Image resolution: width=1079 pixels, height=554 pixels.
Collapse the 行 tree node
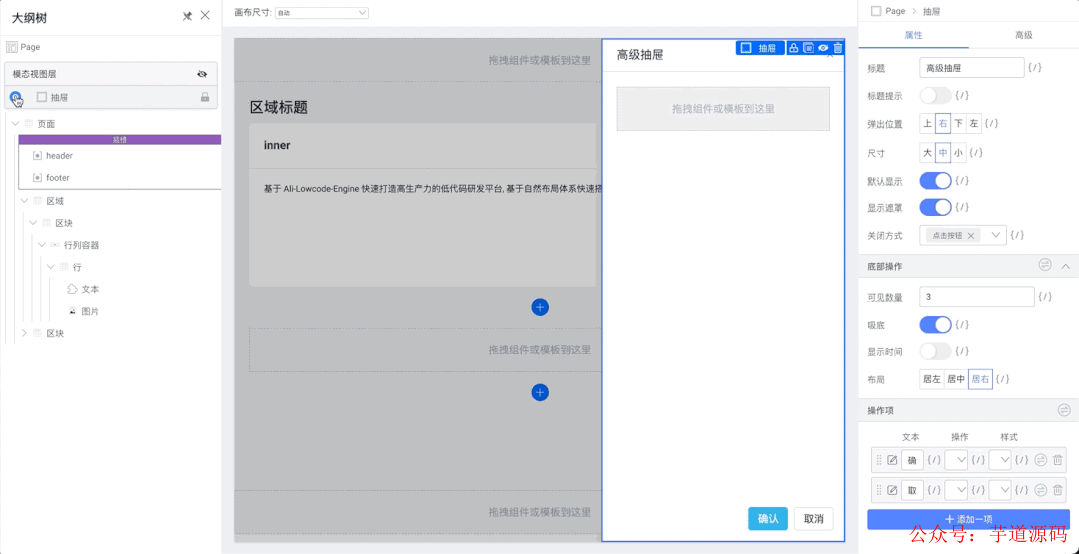(x=51, y=267)
